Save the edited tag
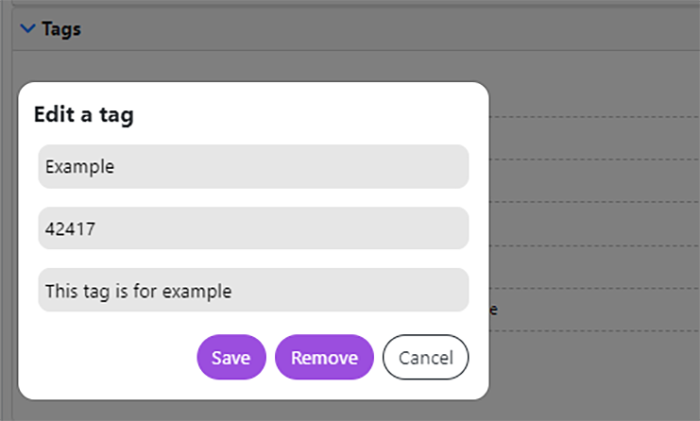The height and width of the screenshot is (421, 700). click(x=231, y=358)
